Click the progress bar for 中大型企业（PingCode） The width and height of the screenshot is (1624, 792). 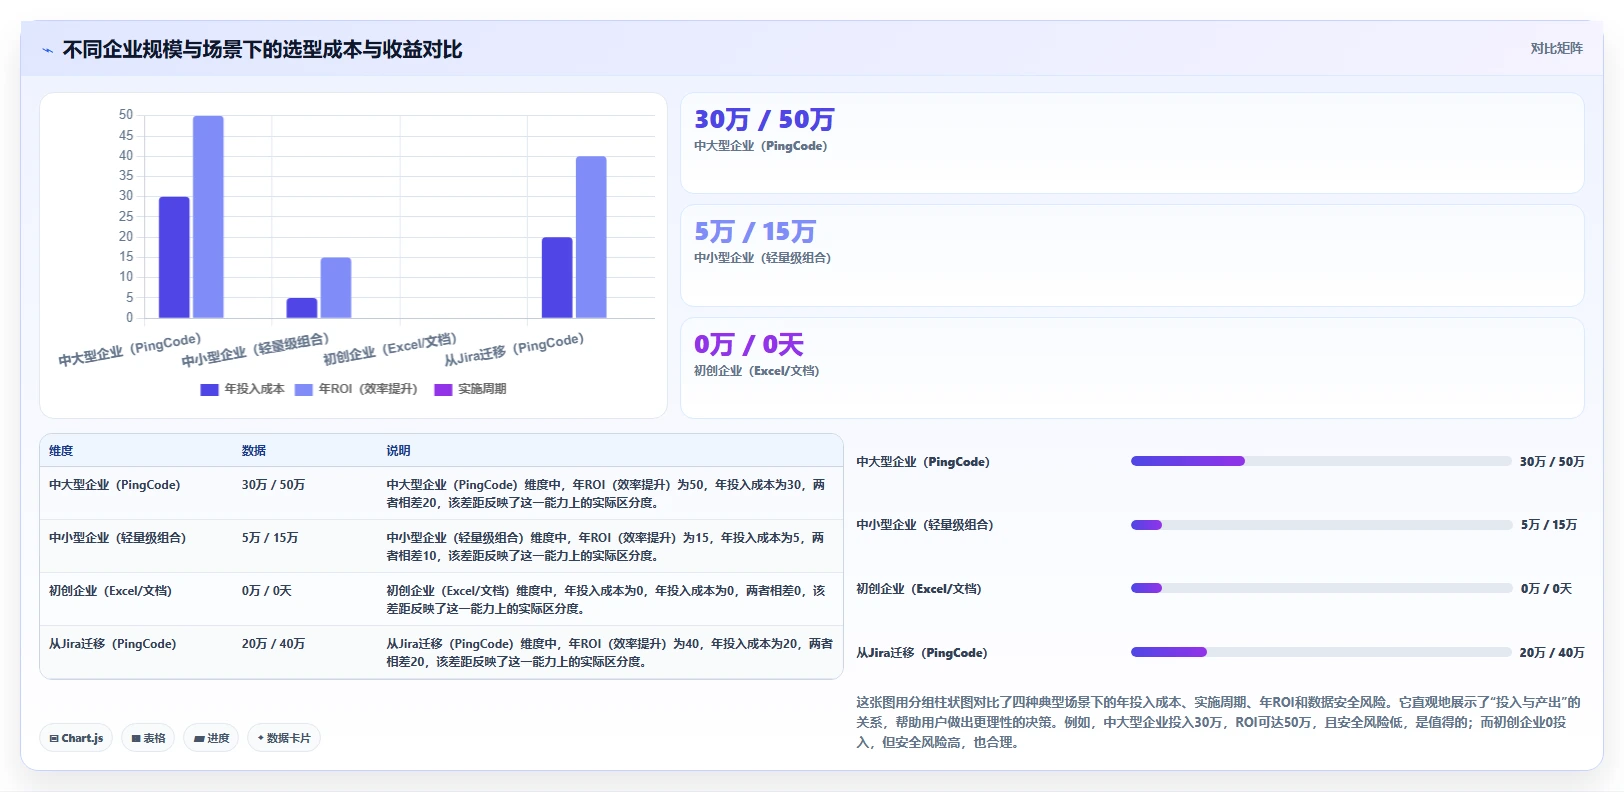point(1321,461)
